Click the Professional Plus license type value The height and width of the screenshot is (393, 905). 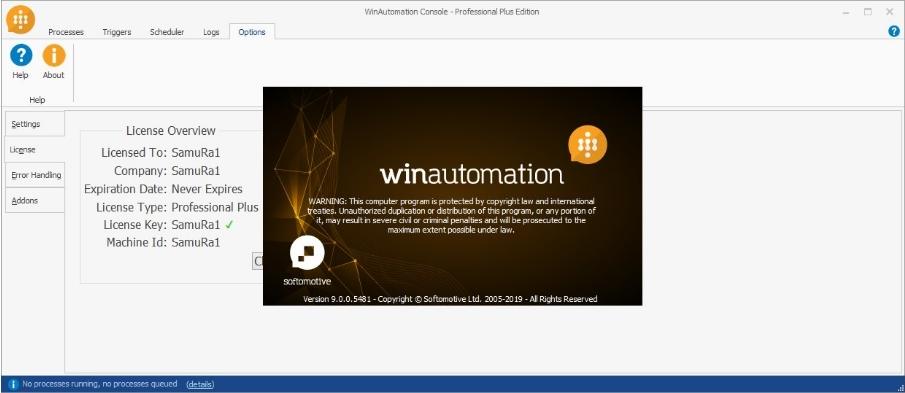215,207
